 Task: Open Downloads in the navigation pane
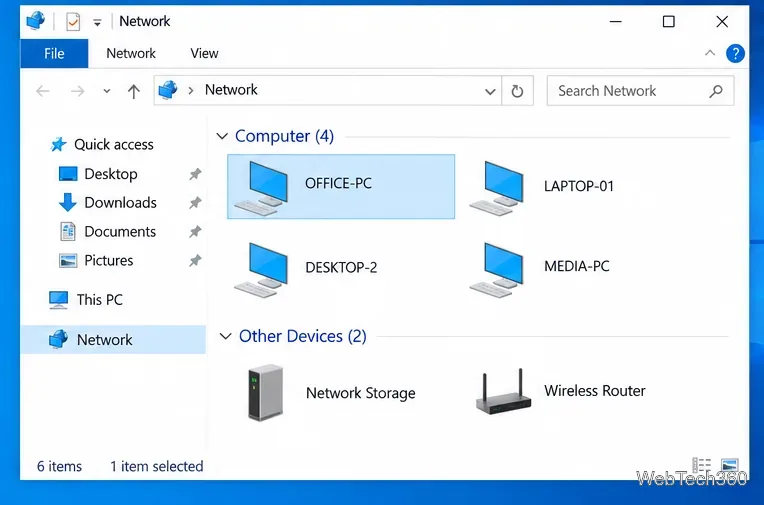[108, 203]
